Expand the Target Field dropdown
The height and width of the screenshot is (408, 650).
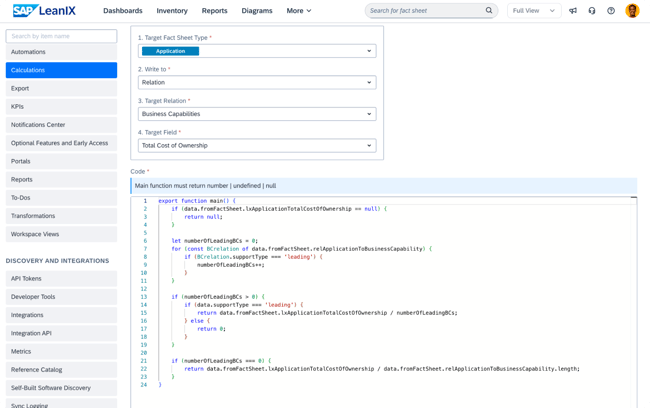tap(257, 146)
